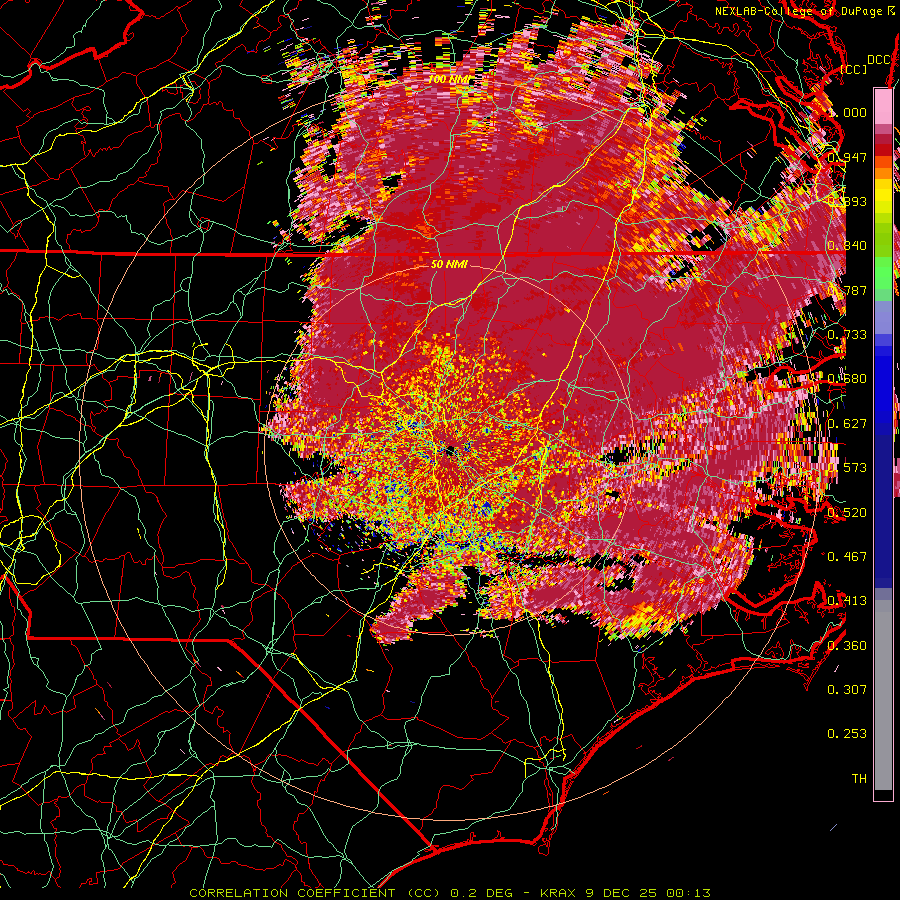Pick the bright green color bar segment
This screenshot has height=900, width=900.
[x=883, y=272]
